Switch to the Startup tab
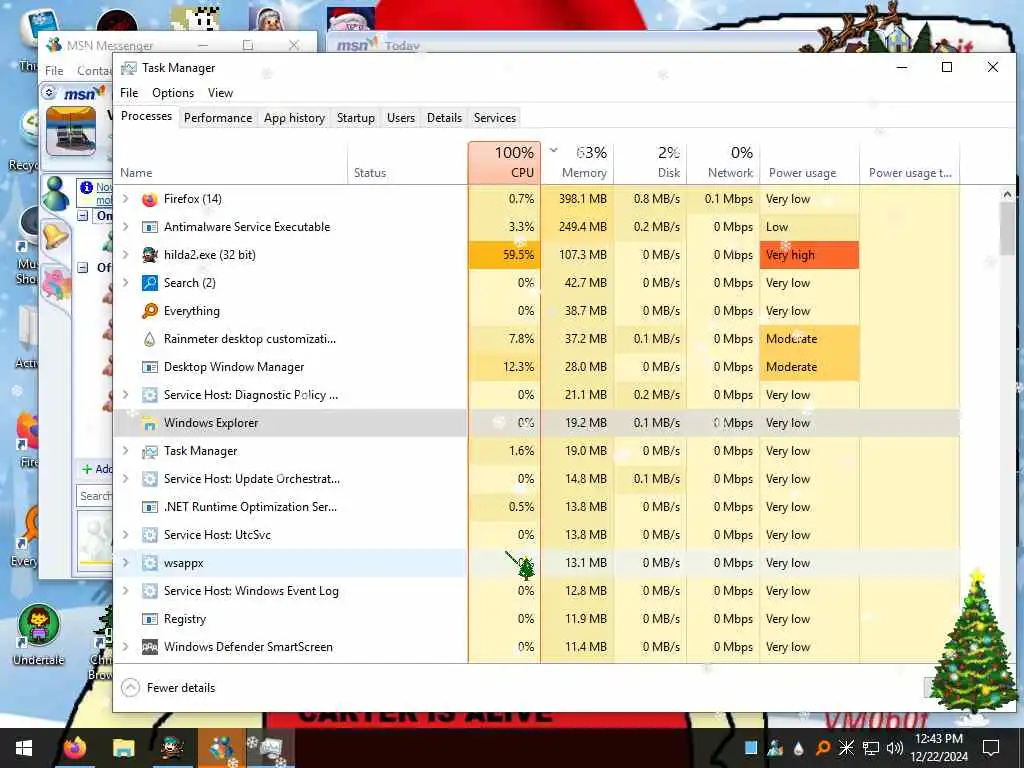Screen dimensions: 1024x768 355,118
